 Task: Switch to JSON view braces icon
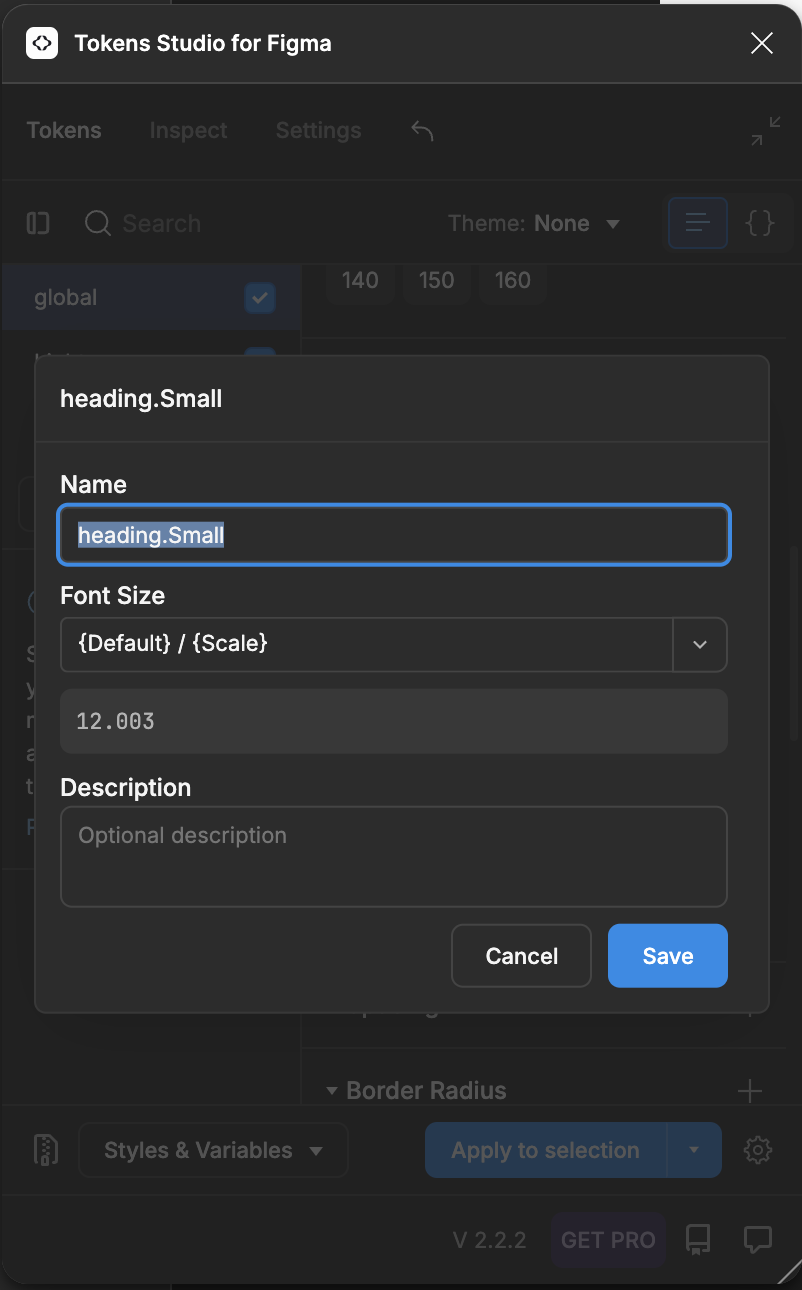click(x=760, y=222)
